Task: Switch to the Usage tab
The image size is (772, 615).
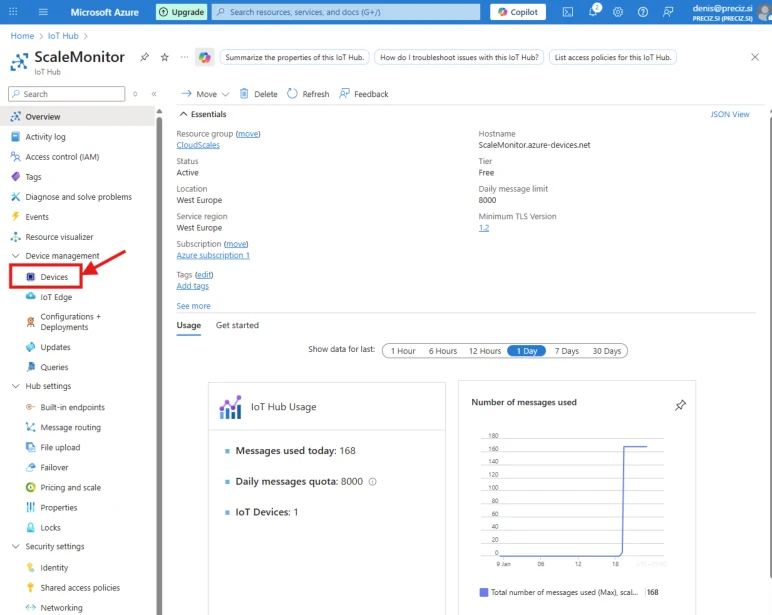Action: 189,325
